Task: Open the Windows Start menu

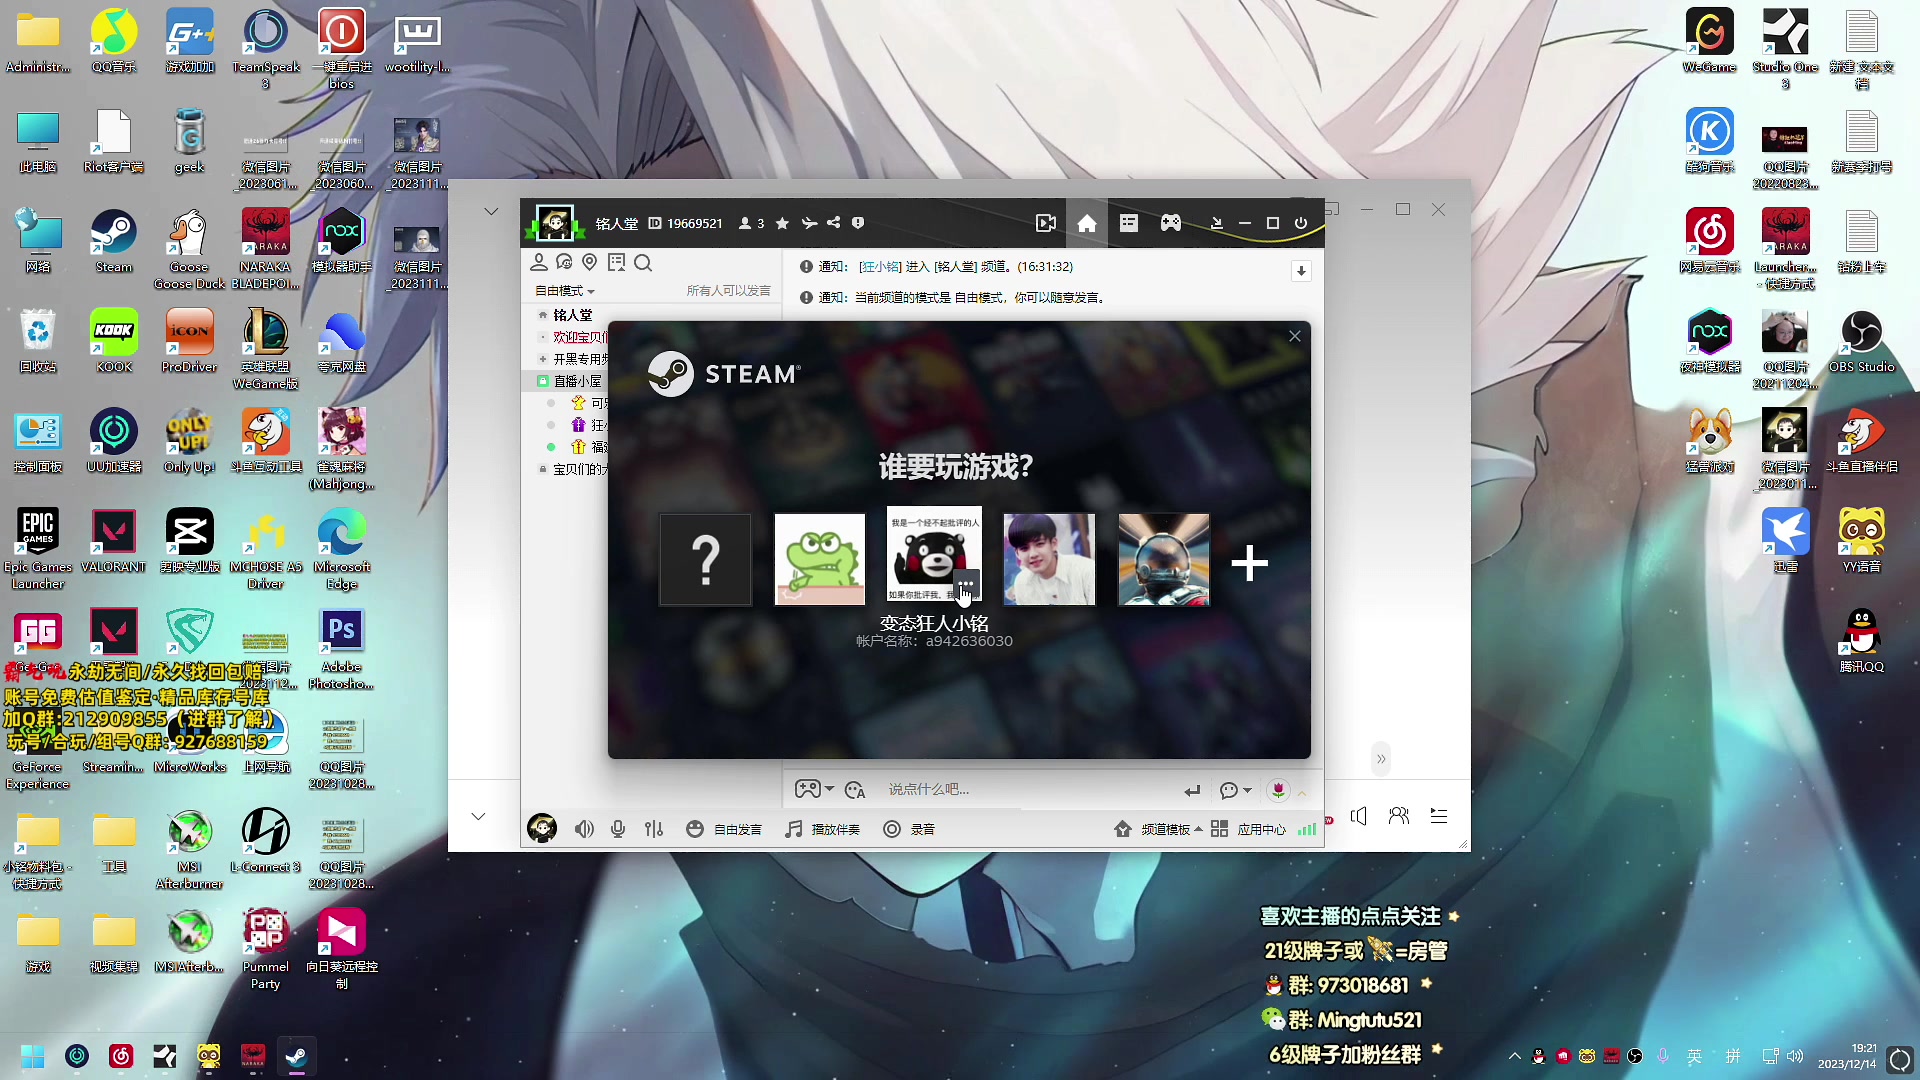Action: (33, 1056)
